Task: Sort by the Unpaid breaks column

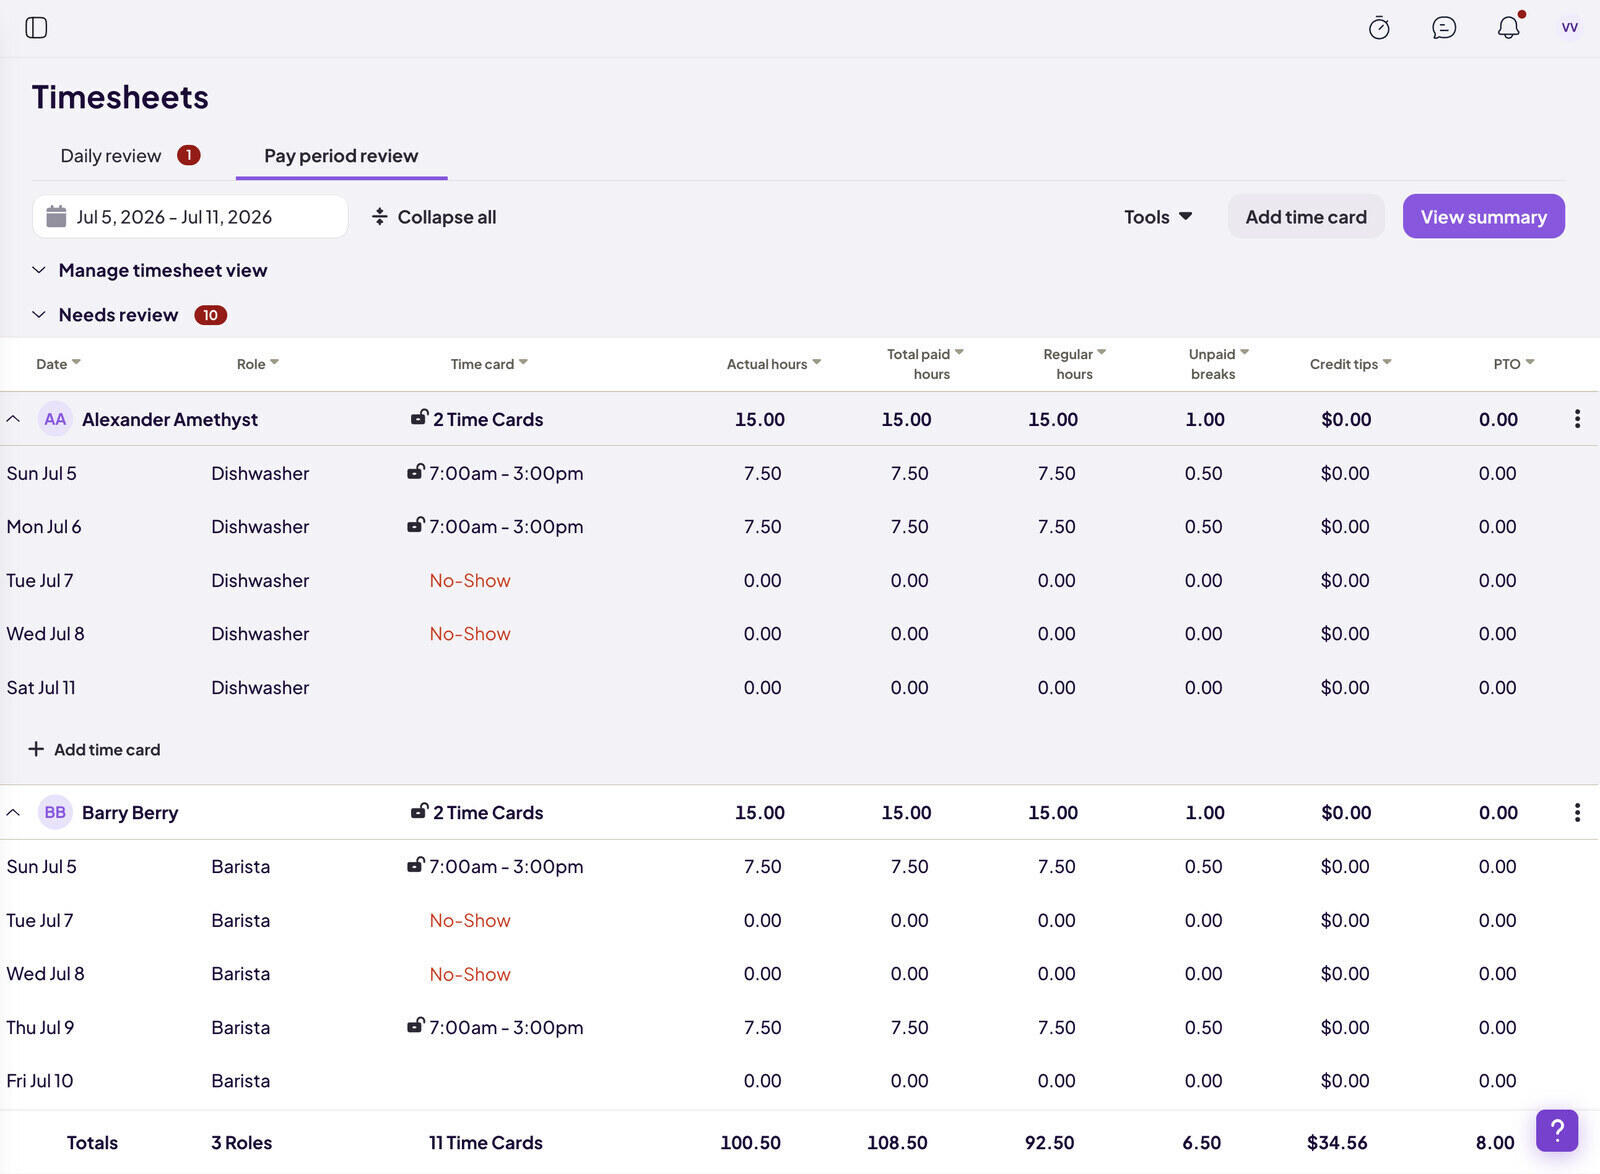Action: pos(1218,364)
